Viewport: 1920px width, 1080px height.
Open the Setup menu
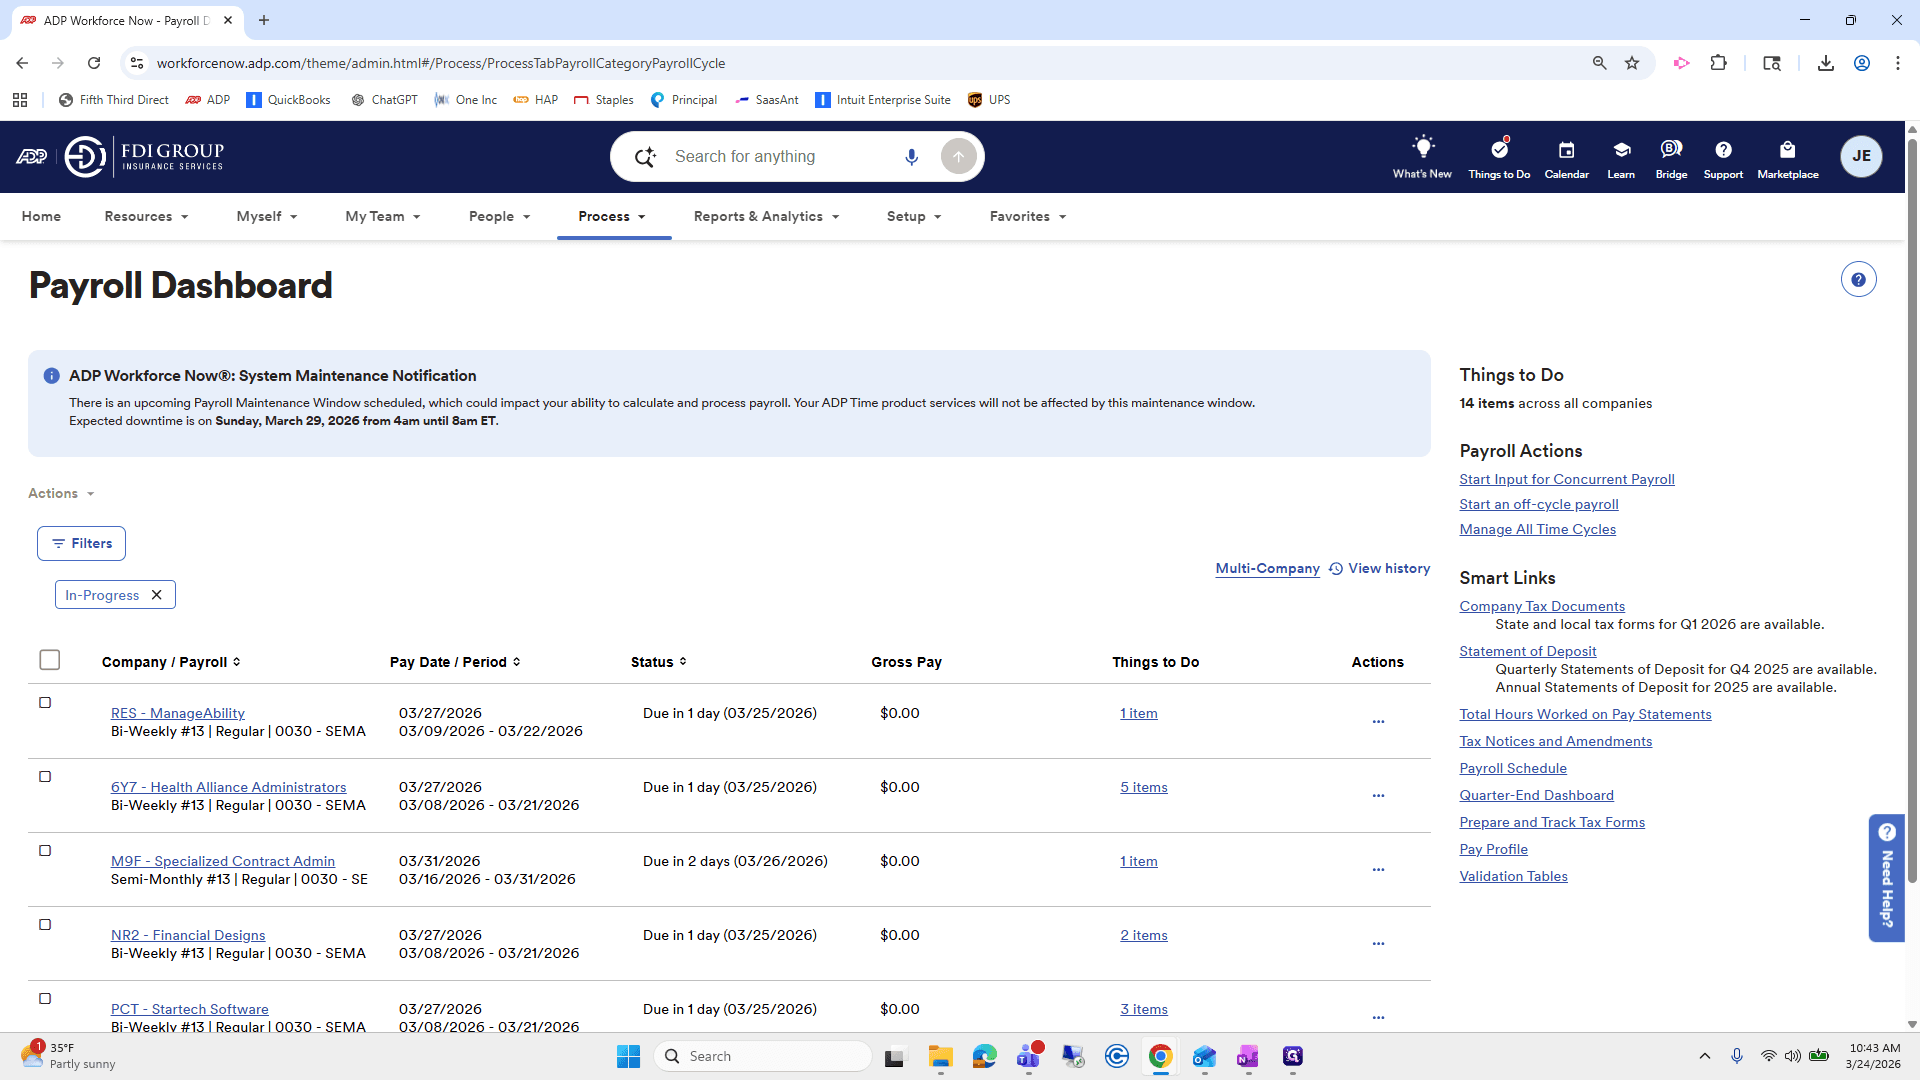pos(914,217)
